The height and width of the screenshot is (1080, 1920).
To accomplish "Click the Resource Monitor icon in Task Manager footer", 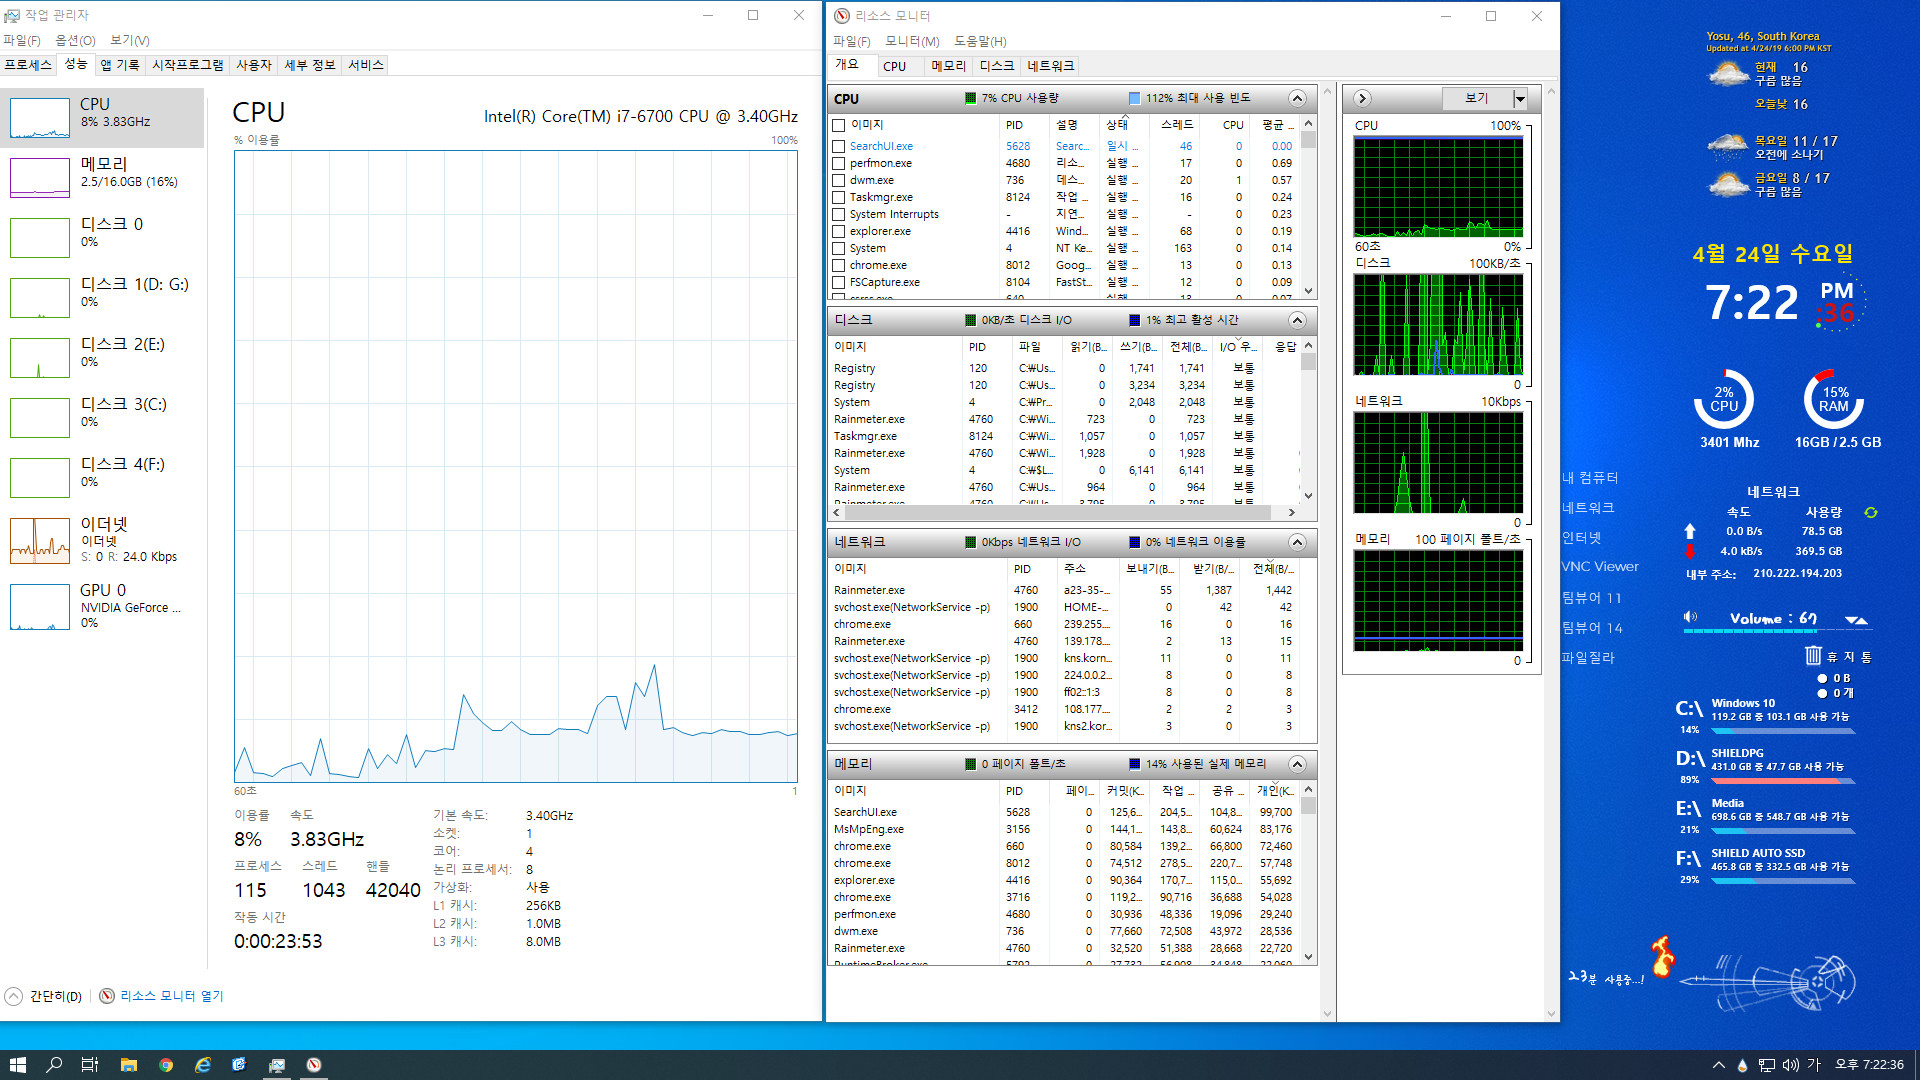I will click(x=107, y=996).
